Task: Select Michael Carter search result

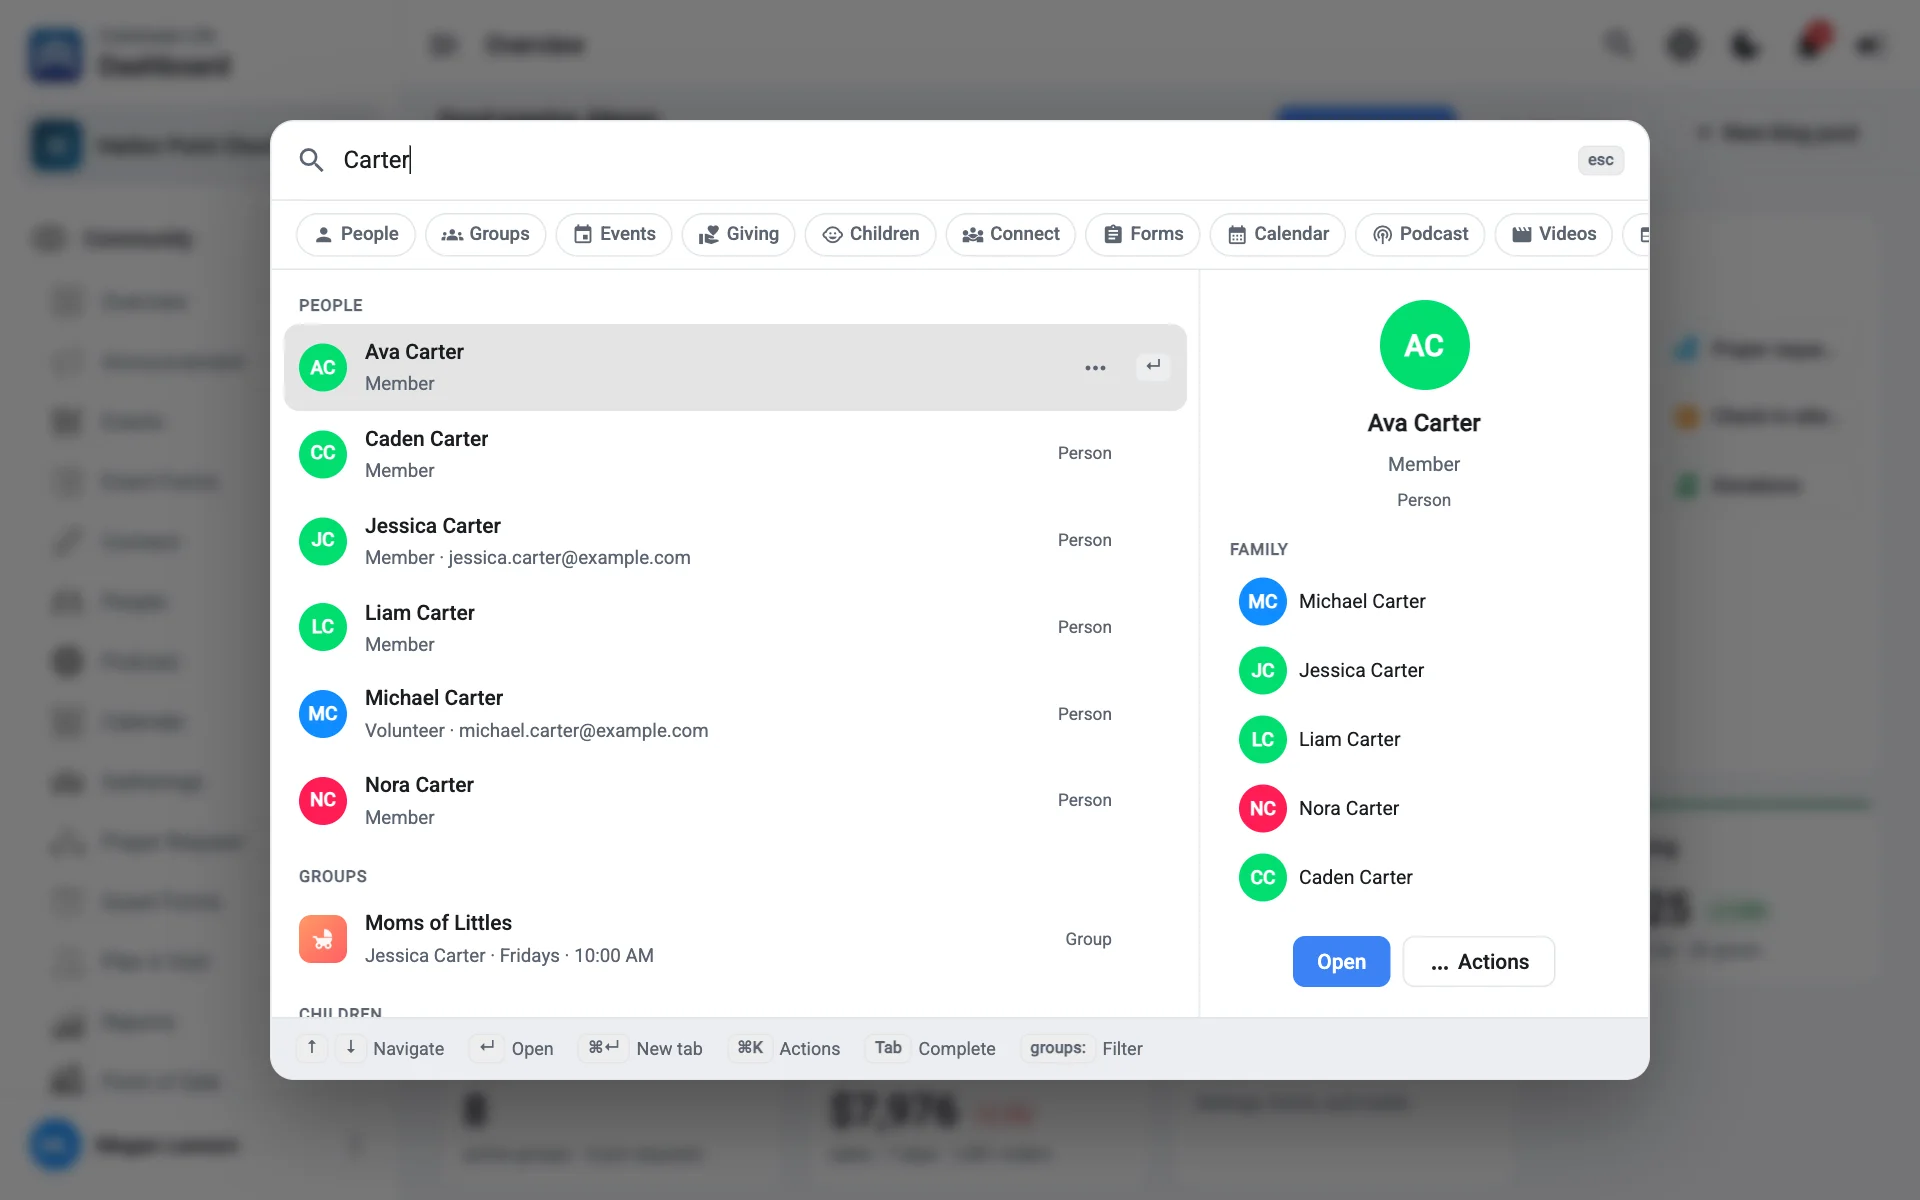Action: (x=735, y=714)
